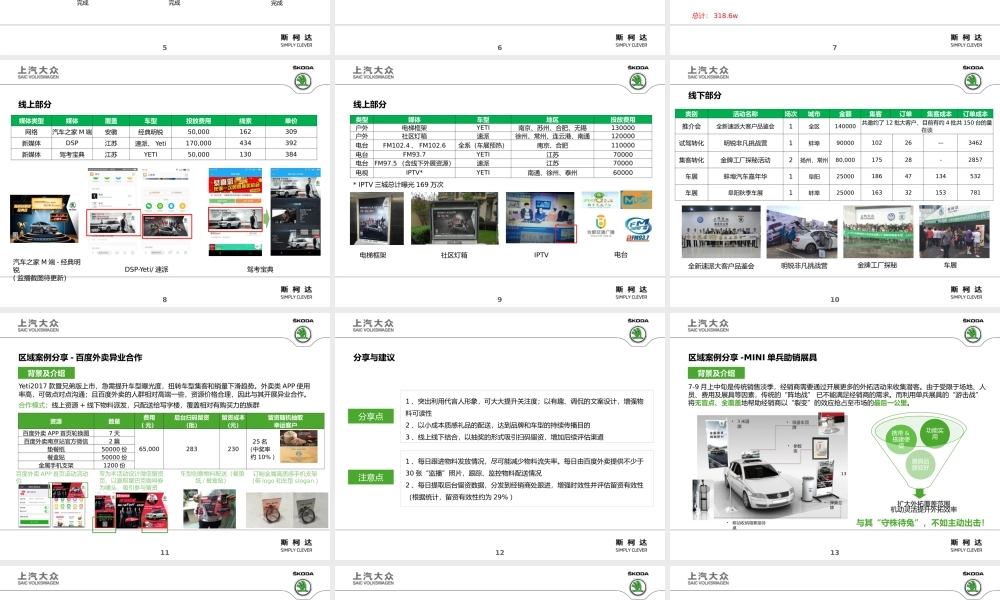
Task: Click the 电梯框架 elevator ad photo on slide 9
Action: [376, 219]
